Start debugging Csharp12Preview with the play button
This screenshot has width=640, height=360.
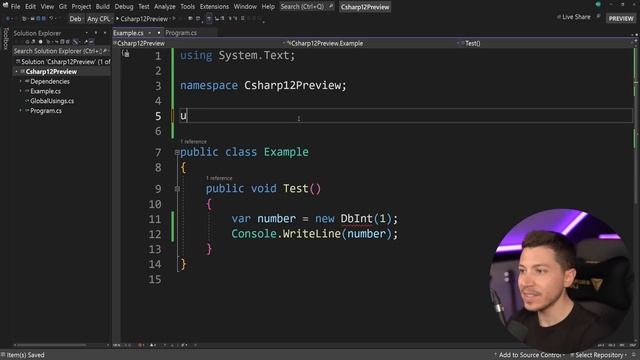point(142,19)
